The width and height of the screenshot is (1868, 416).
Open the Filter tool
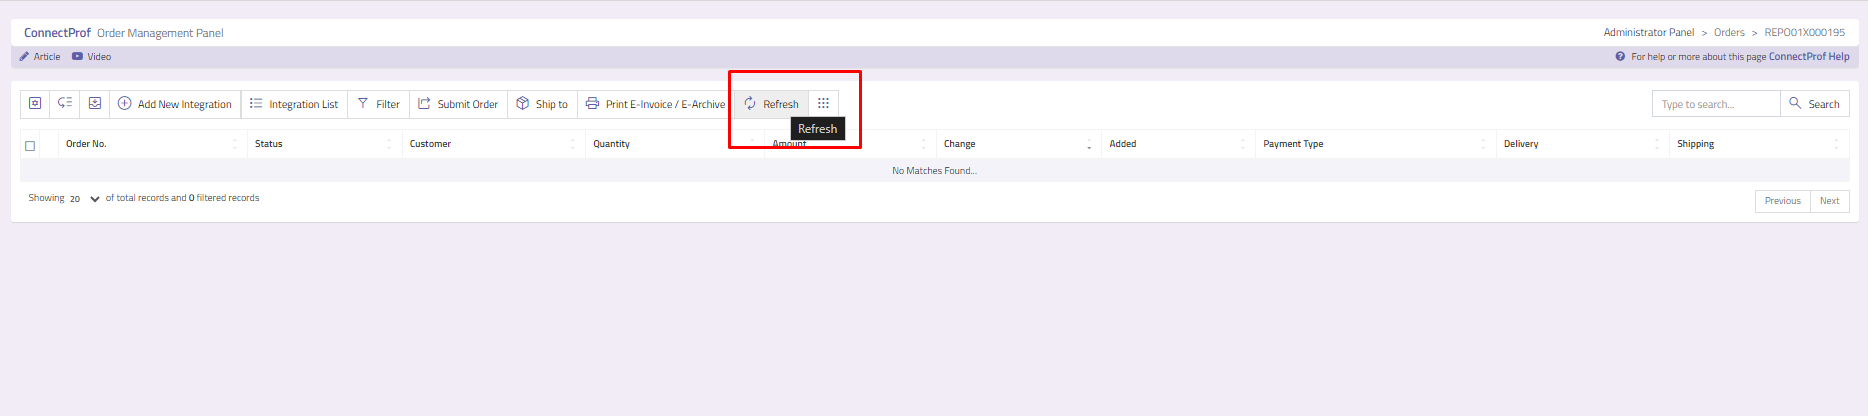tap(378, 104)
